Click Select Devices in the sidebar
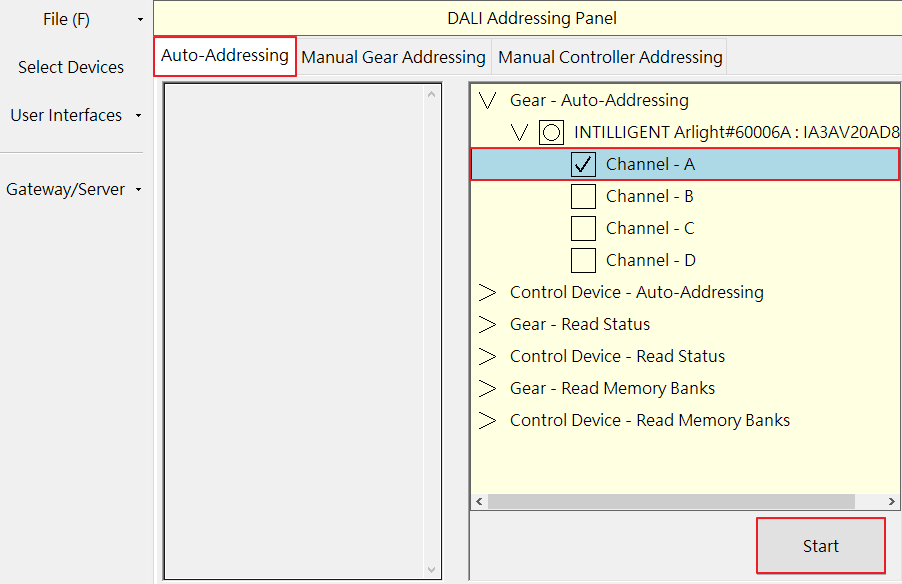The image size is (902, 584). (x=71, y=67)
